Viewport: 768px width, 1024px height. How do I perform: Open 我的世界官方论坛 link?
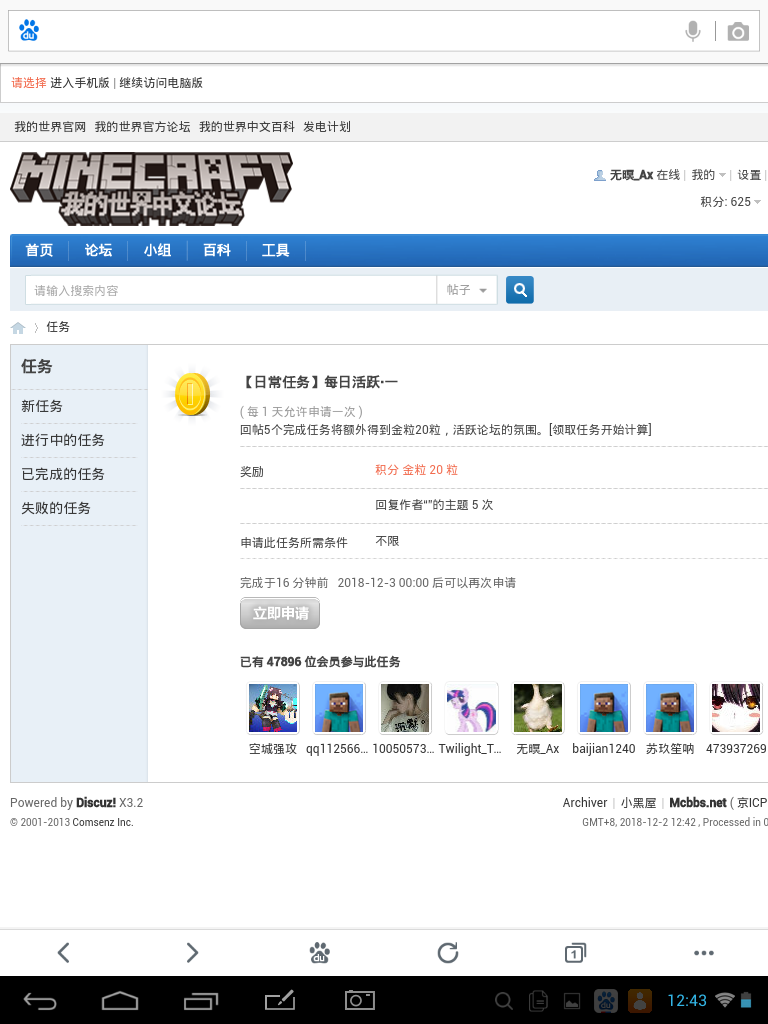[142, 127]
